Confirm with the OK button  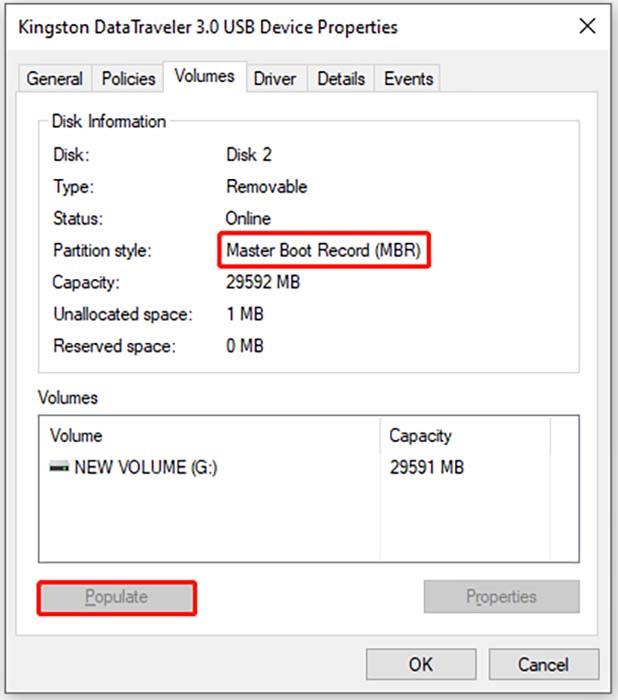[x=420, y=665]
